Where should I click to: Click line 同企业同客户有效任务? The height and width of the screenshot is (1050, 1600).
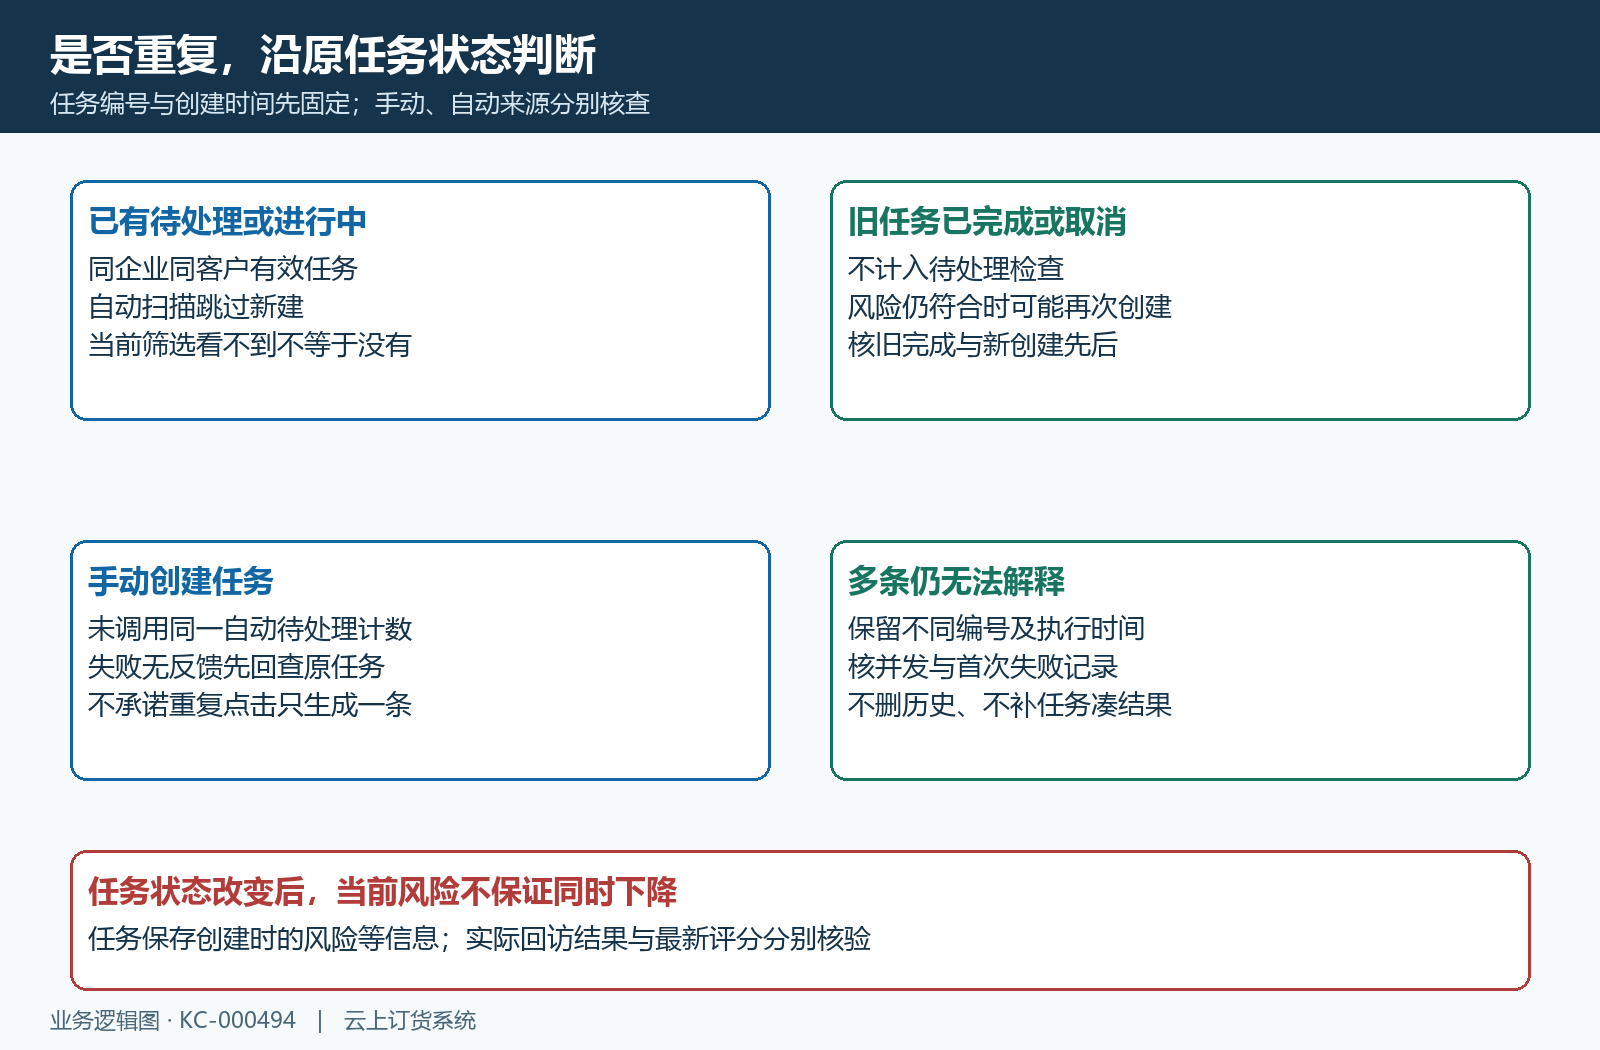point(223,269)
